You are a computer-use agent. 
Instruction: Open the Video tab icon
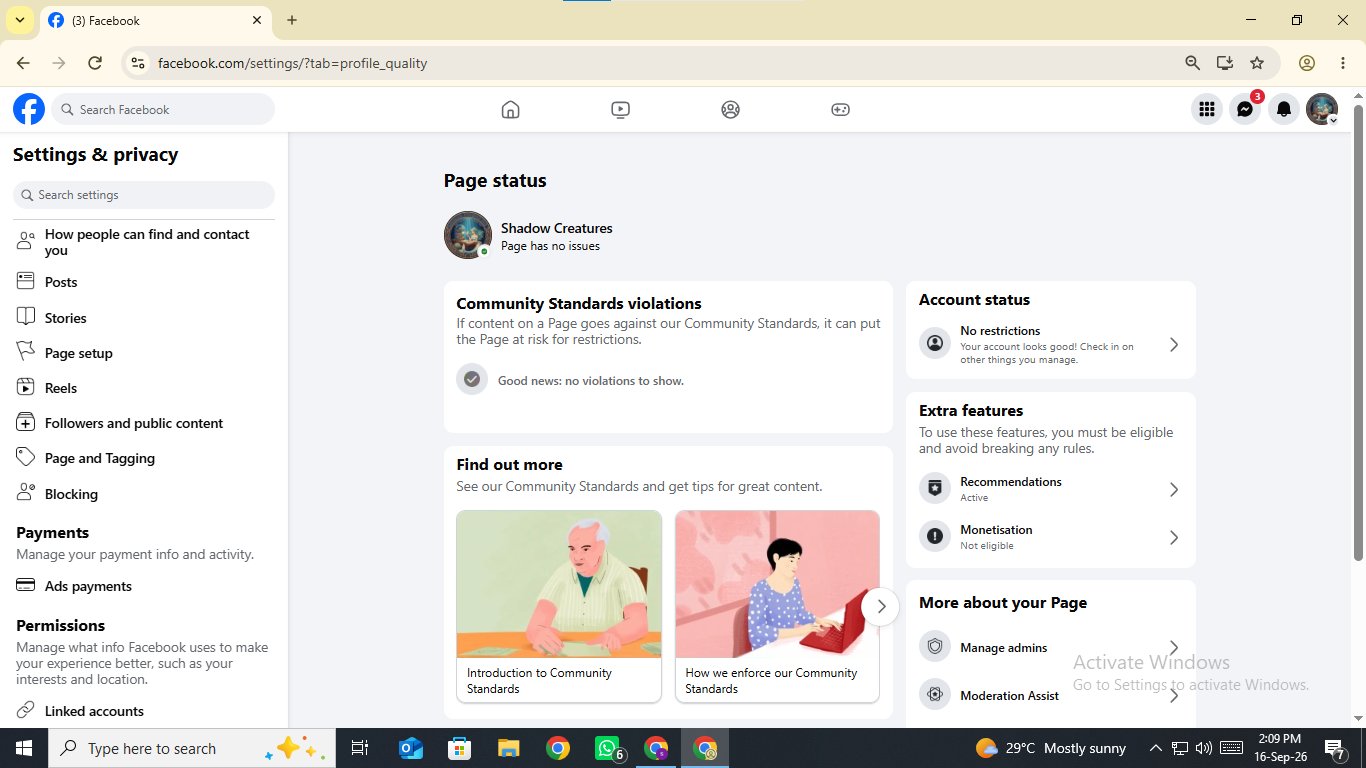pyautogui.click(x=620, y=110)
